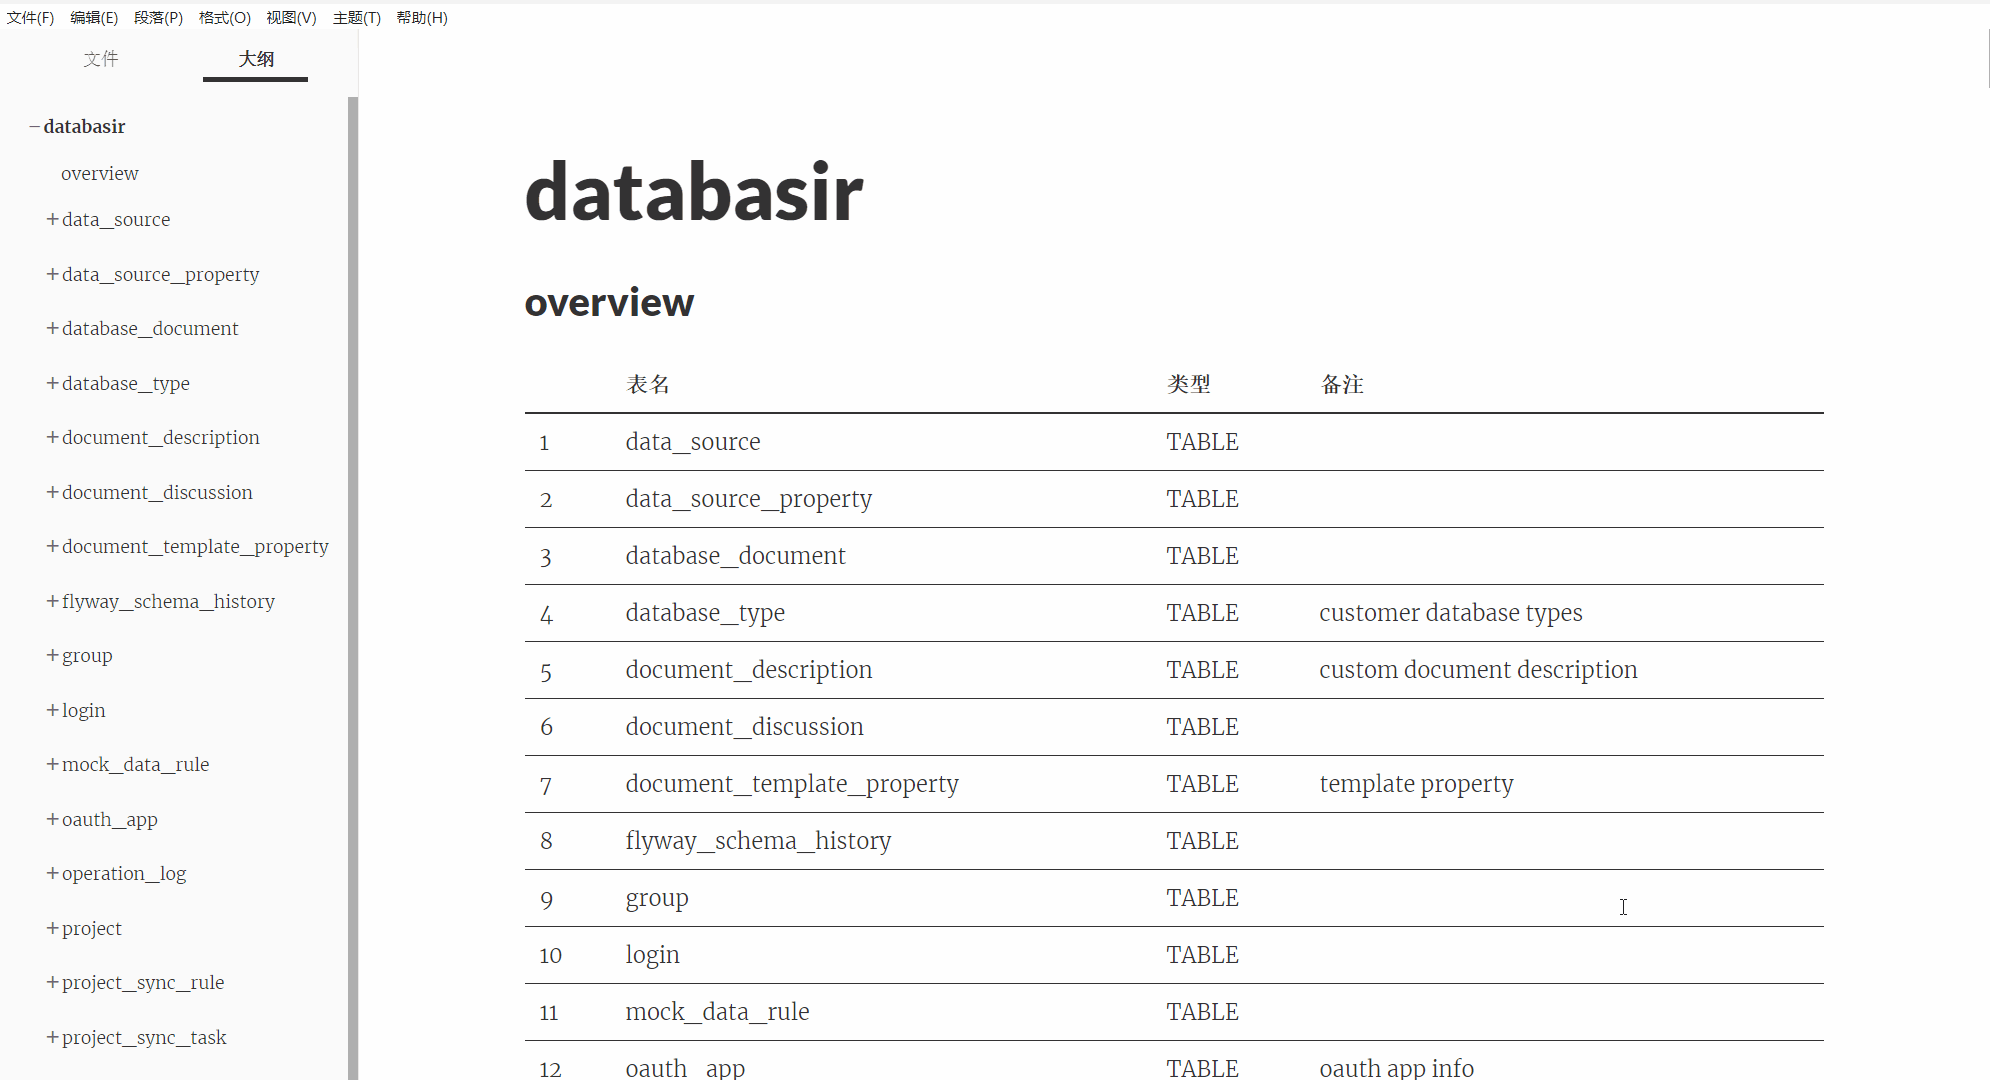Collapse the databasir root outline node
Image resolution: width=1990 pixels, height=1080 pixels.
(x=34, y=126)
